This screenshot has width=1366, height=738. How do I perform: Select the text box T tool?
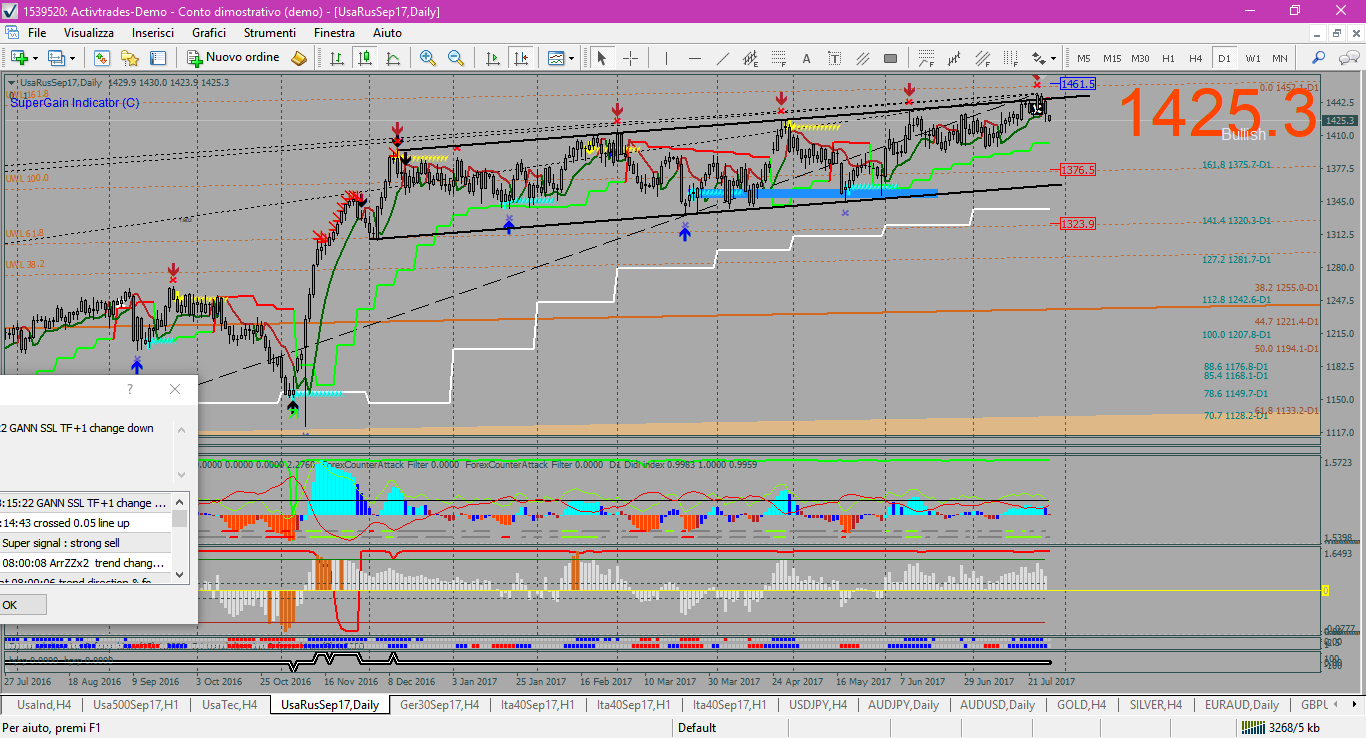(x=834, y=58)
